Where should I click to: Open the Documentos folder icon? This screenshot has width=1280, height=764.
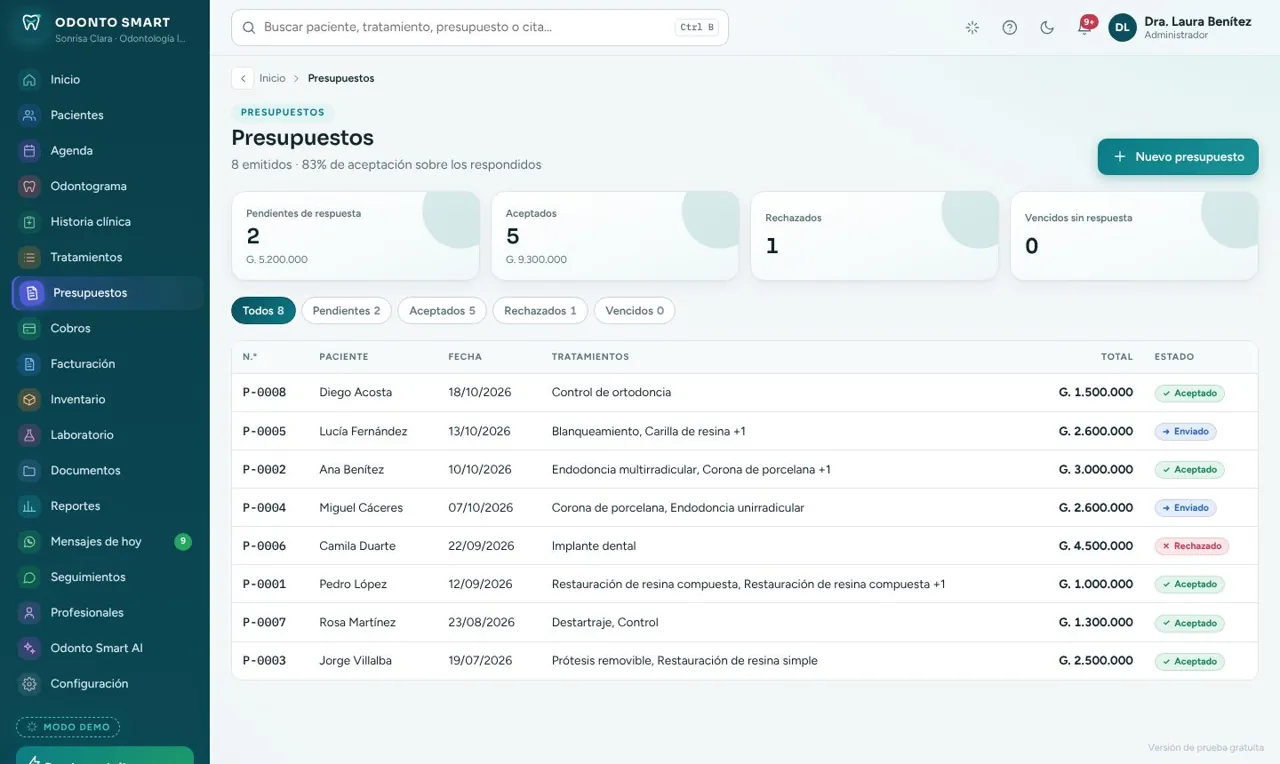tap(30, 470)
